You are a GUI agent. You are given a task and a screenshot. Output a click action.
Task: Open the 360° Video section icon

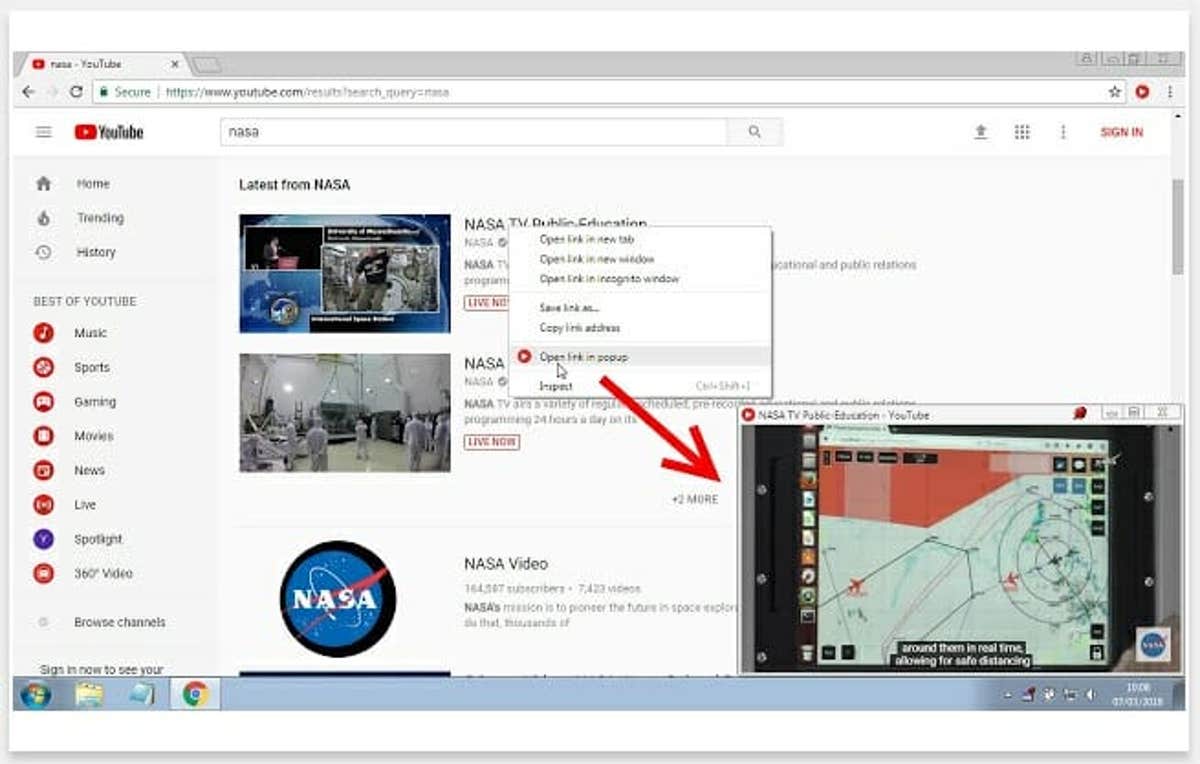pos(43,573)
